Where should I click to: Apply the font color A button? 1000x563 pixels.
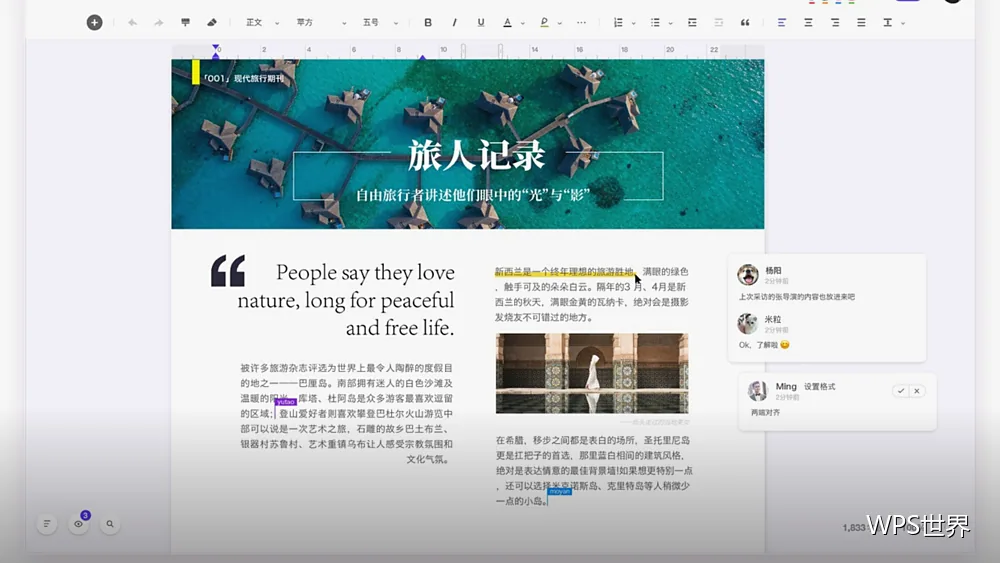coord(507,22)
